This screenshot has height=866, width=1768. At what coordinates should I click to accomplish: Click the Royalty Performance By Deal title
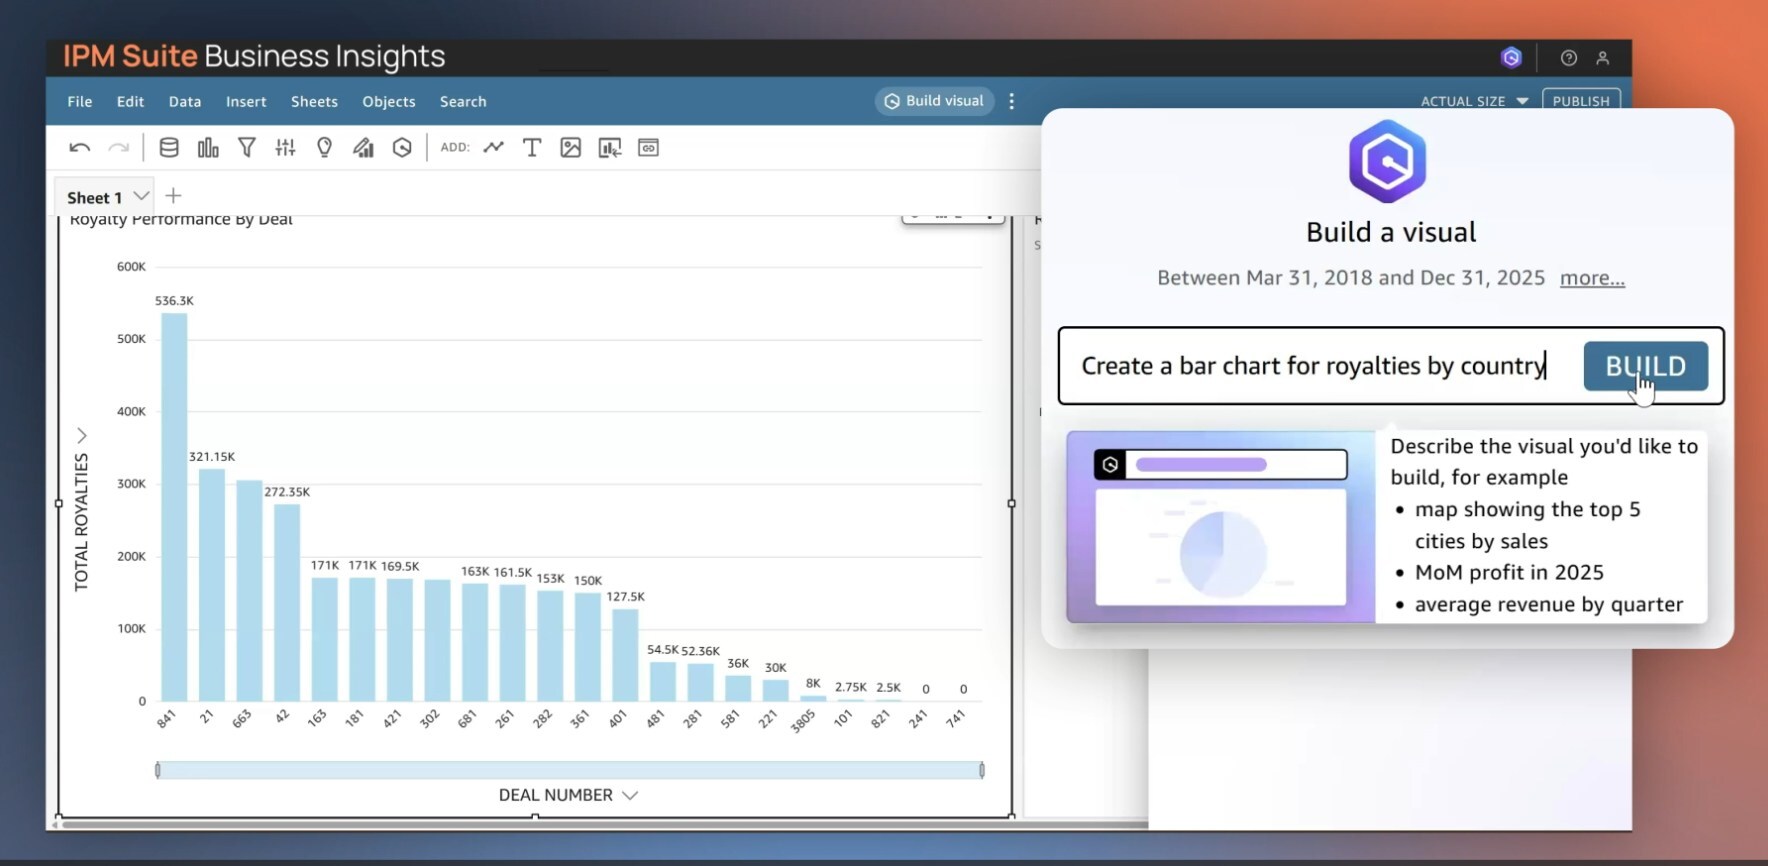(181, 220)
